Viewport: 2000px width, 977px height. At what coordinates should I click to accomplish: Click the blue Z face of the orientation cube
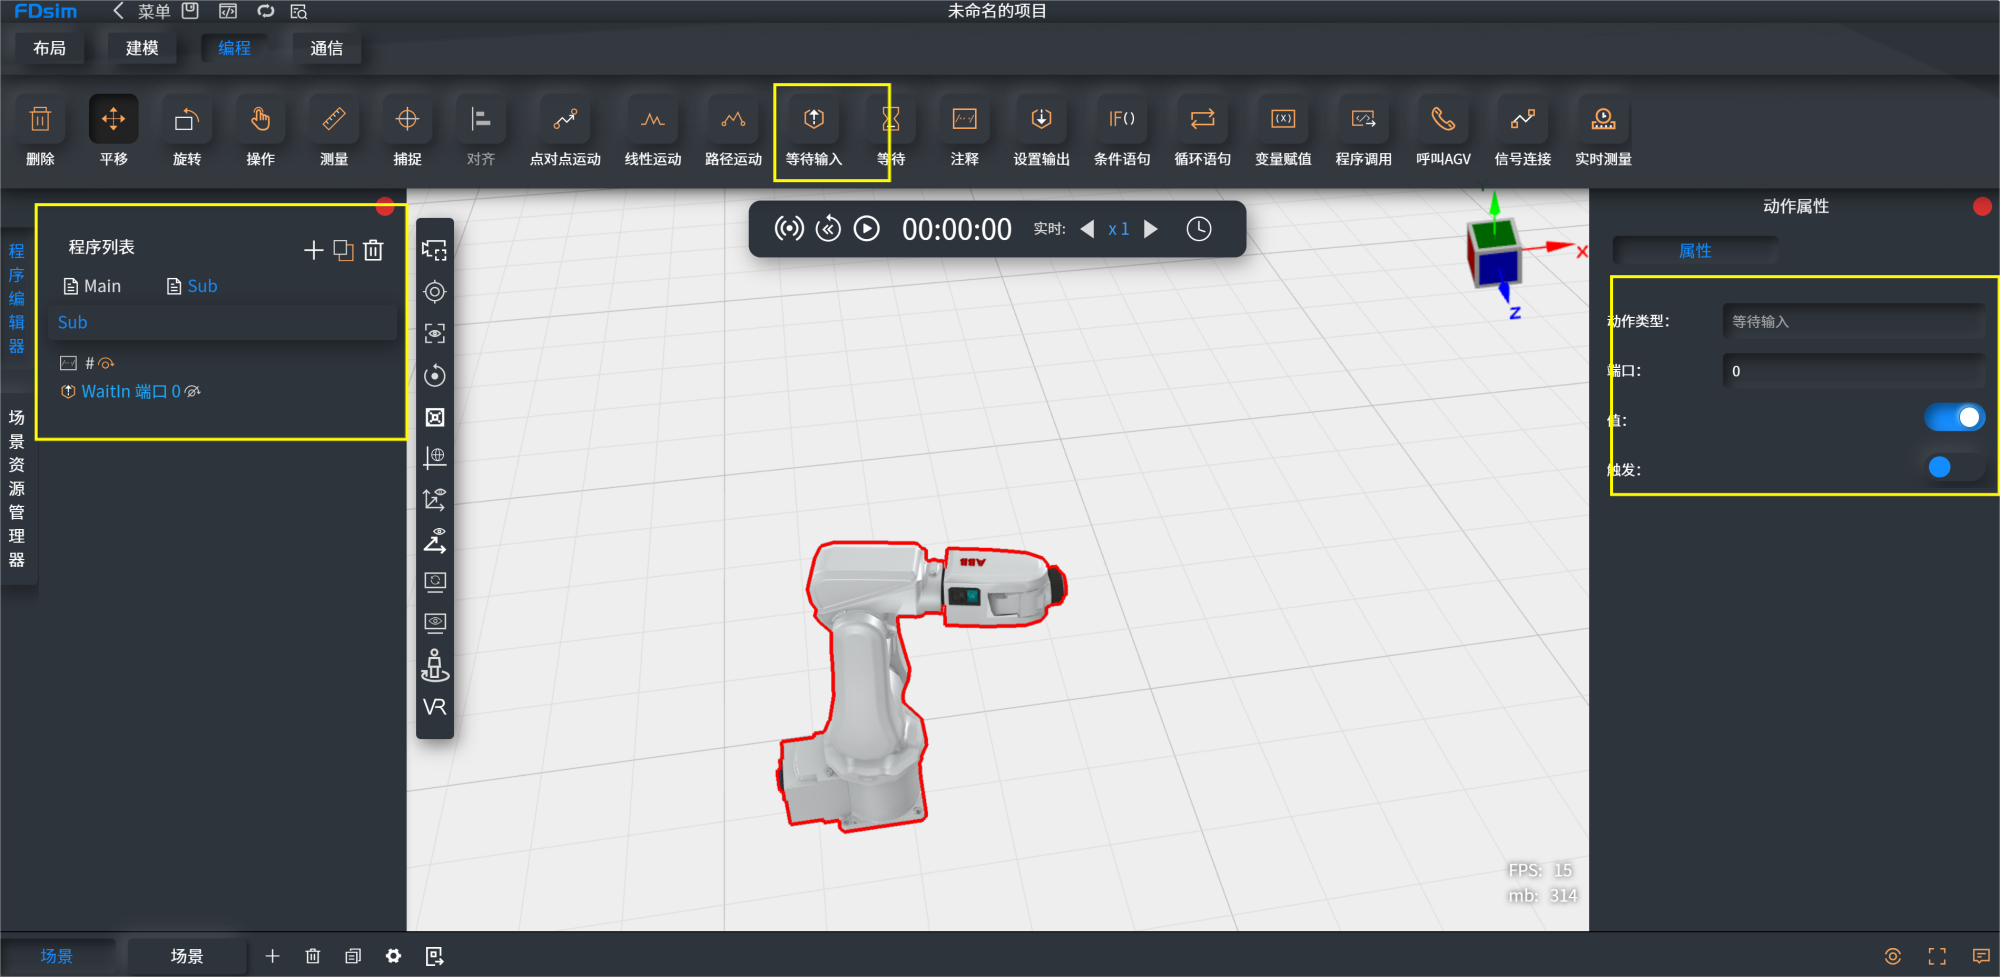(x=1498, y=267)
